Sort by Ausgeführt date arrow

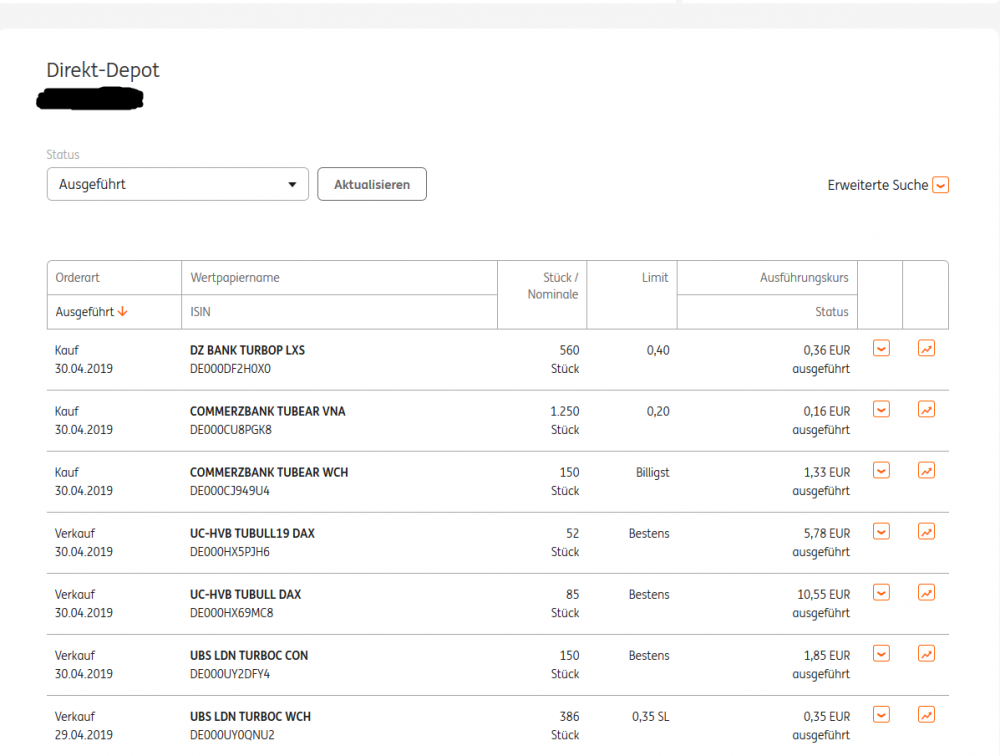click(123, 312)
